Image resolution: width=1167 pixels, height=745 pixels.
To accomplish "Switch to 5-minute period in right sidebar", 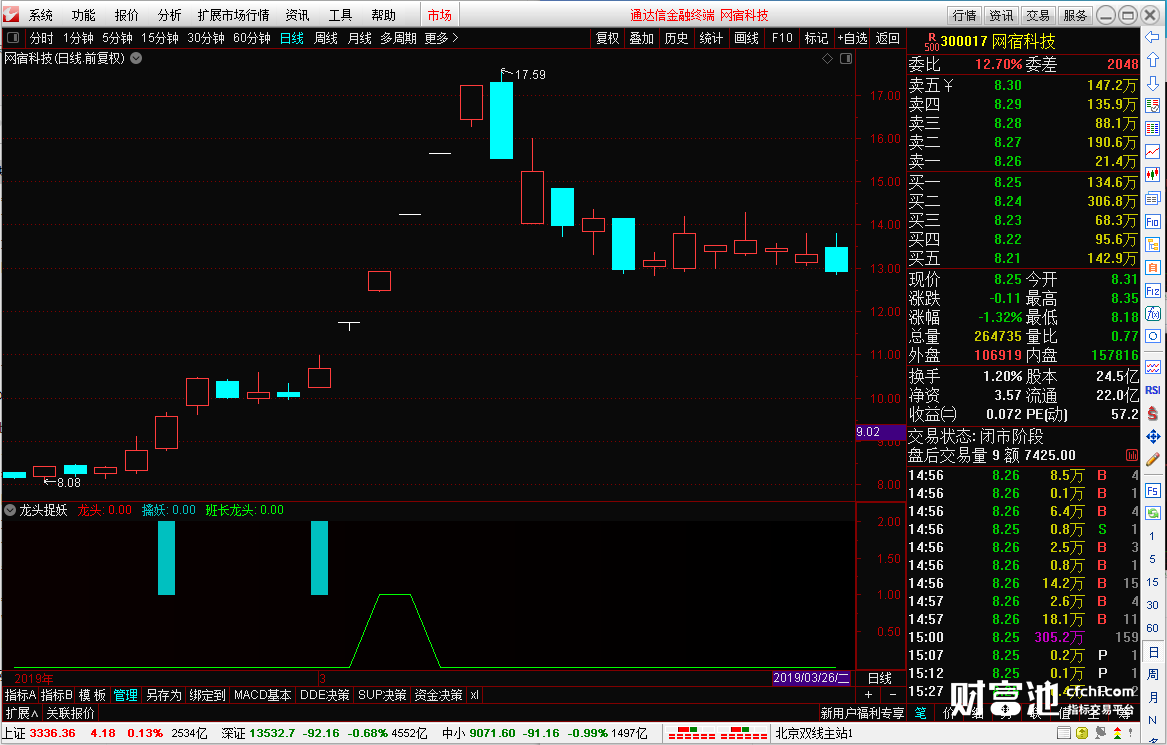I will tap(1152, 559).
